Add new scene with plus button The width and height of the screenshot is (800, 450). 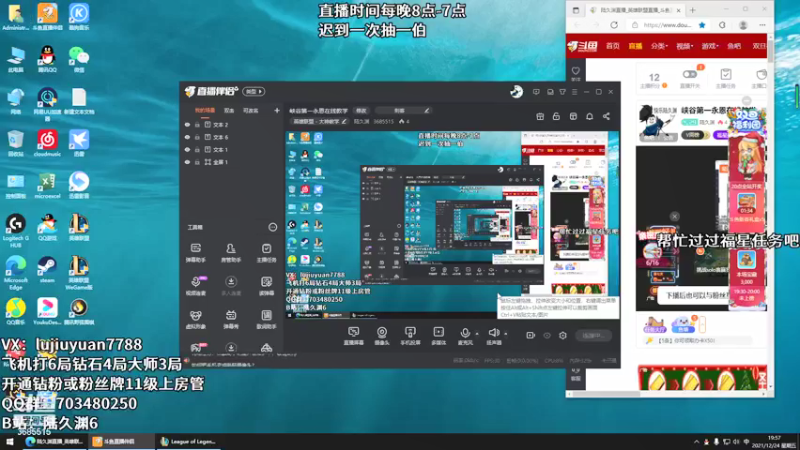[277, 110]
